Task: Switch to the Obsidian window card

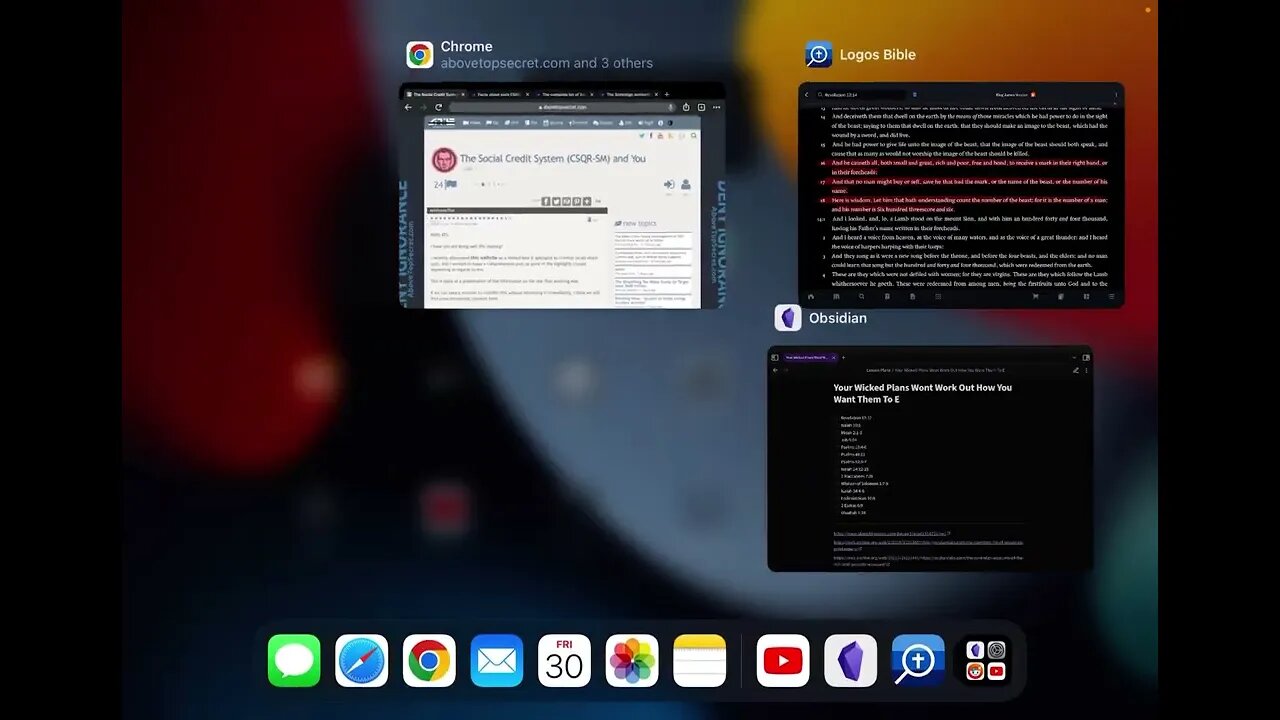Action: tap(930, 459)
